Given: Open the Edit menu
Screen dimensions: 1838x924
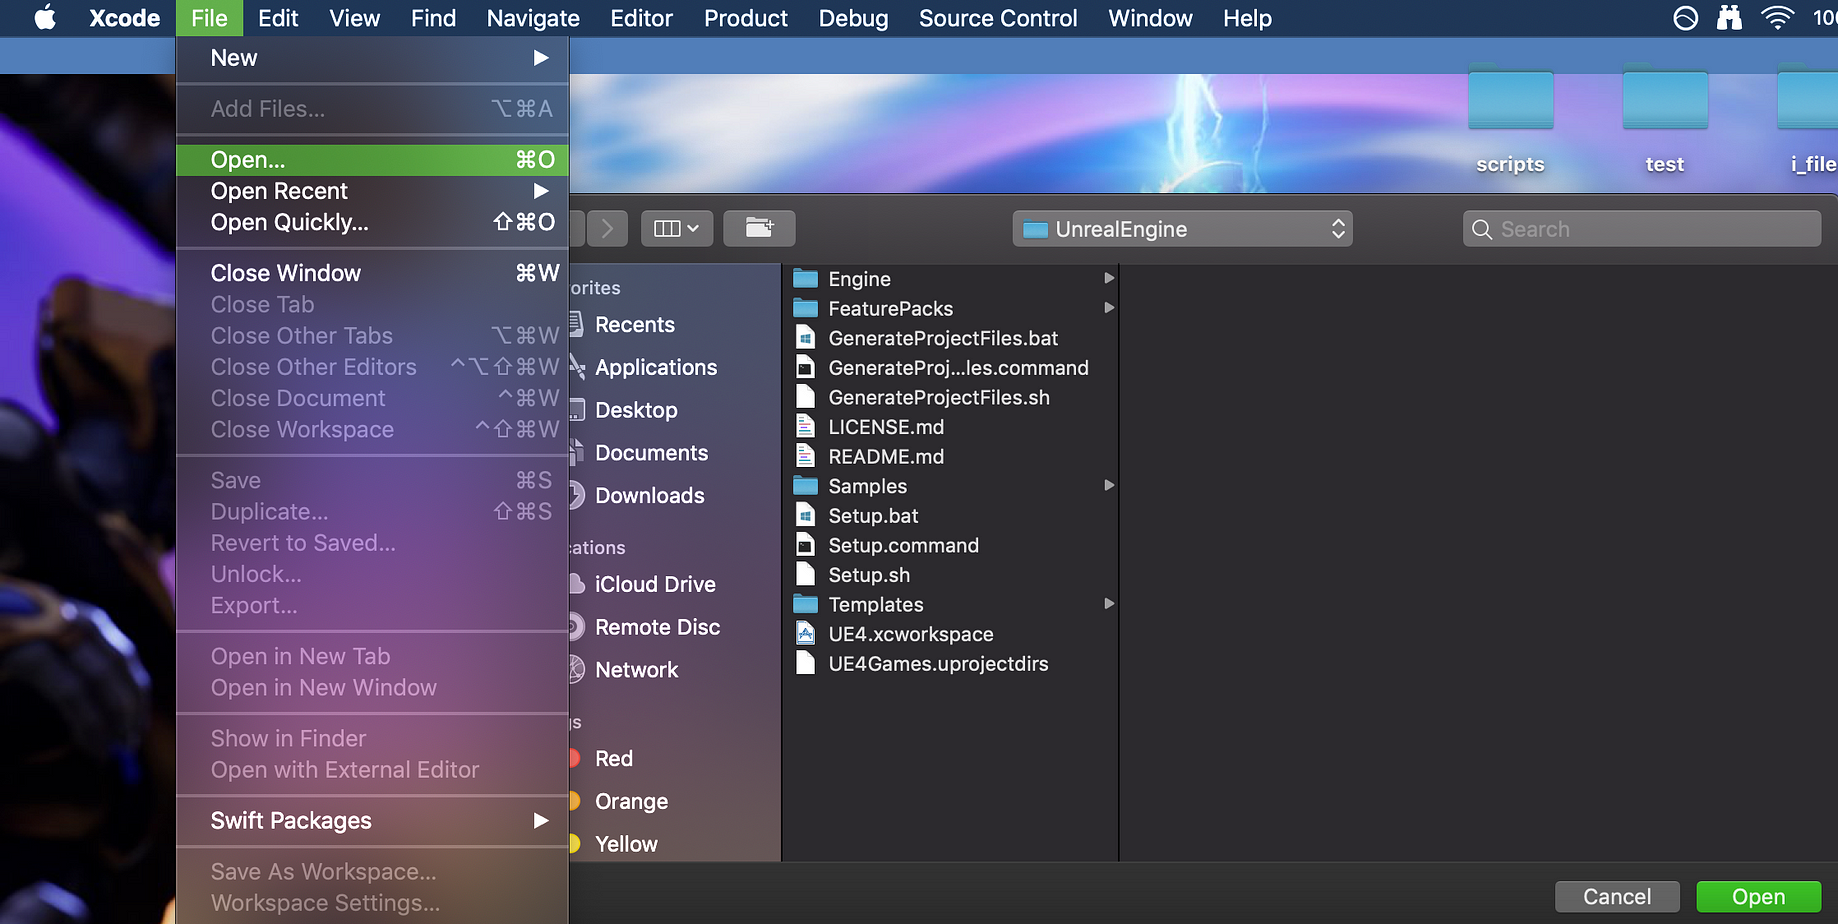Looking at the screenshot, I should coord(278,18).
